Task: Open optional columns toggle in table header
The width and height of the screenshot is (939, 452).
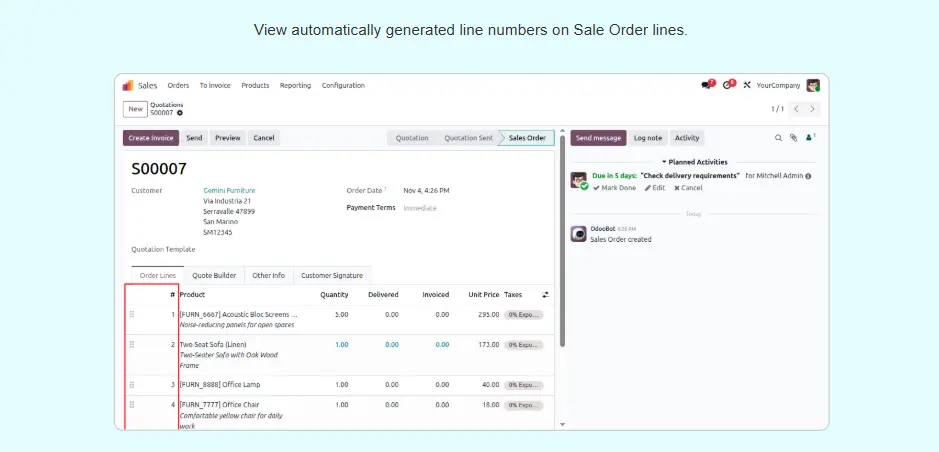Action: coord(545,295)
